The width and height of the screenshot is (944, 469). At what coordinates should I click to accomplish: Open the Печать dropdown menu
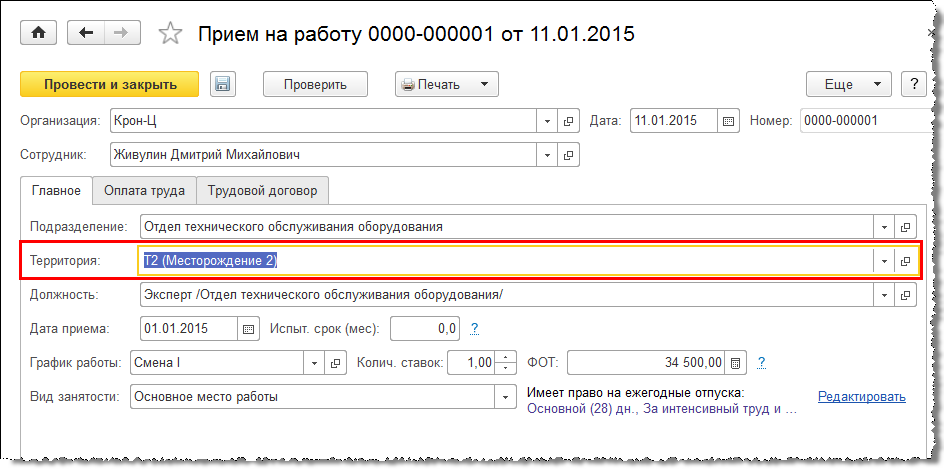[x=447, y=84]
